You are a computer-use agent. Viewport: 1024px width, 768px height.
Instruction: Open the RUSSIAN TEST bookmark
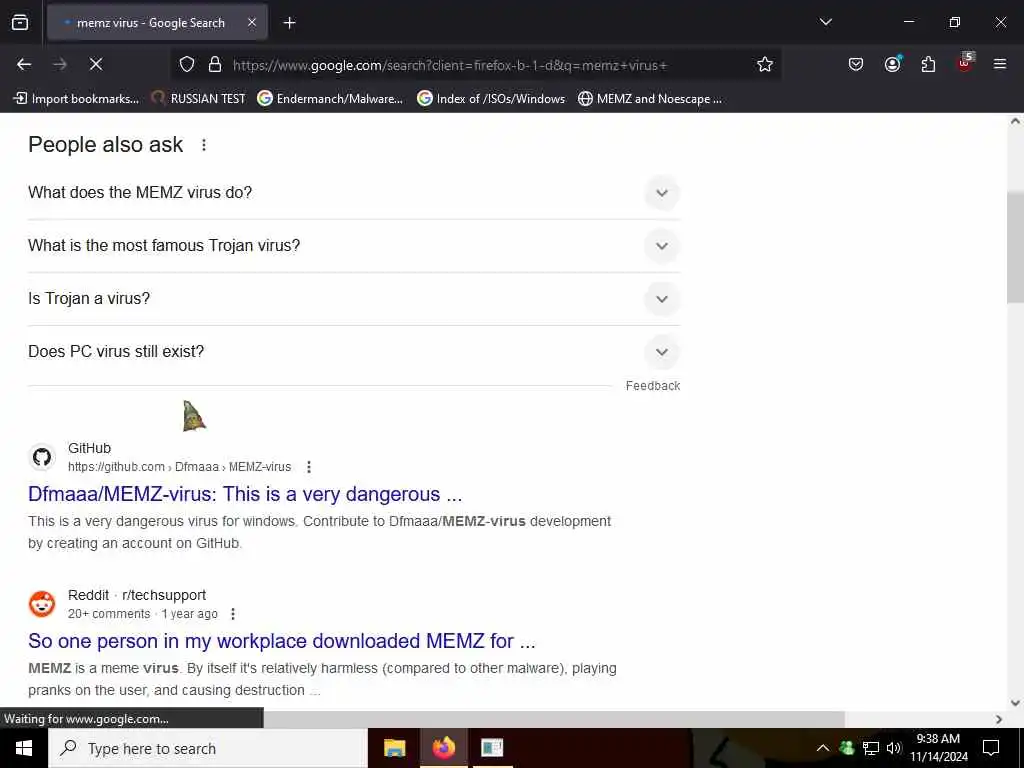pos(198,99)
